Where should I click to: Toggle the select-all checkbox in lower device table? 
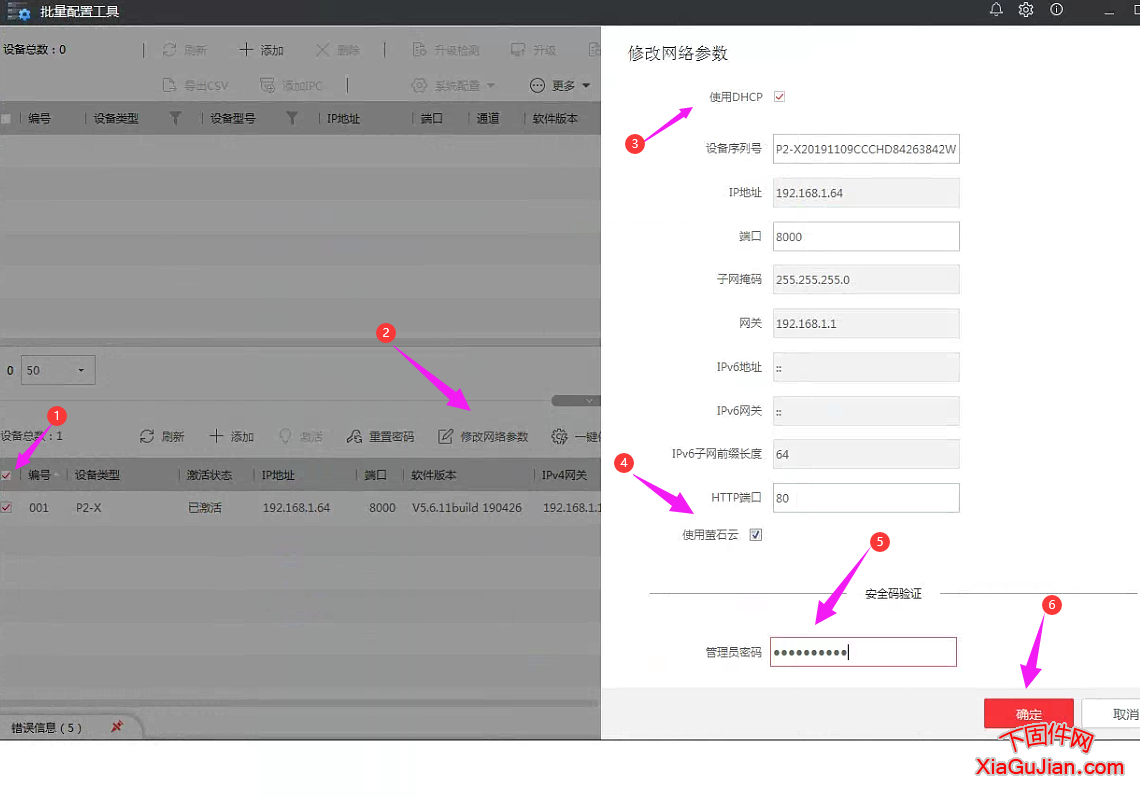[x=6, y=475]
